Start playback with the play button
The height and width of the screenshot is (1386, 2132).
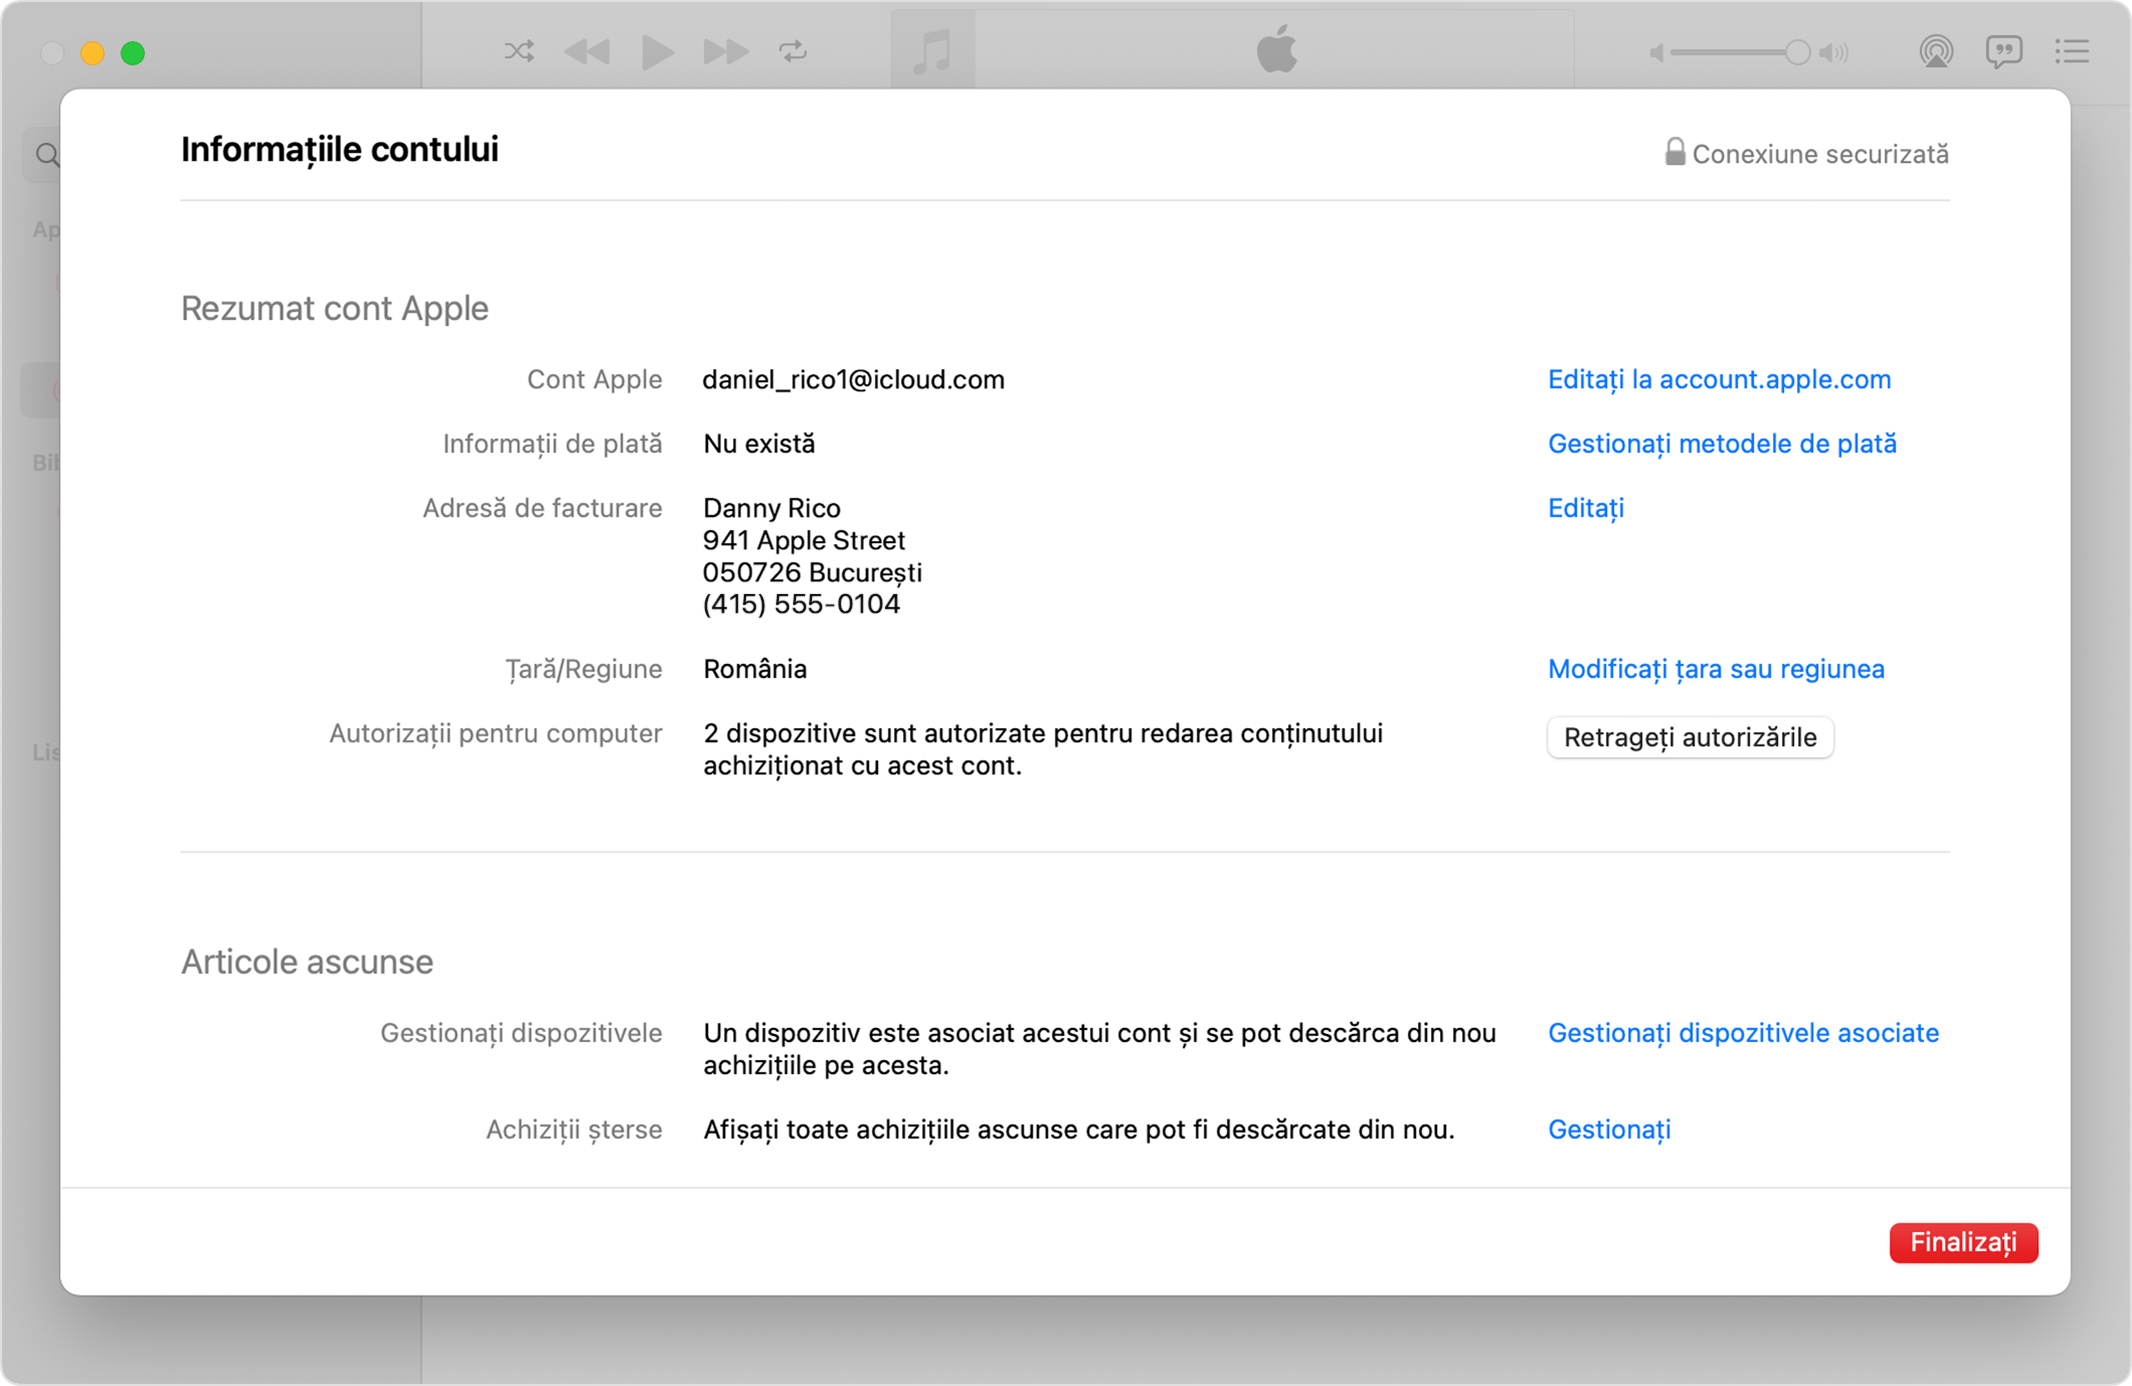point(657,52)
